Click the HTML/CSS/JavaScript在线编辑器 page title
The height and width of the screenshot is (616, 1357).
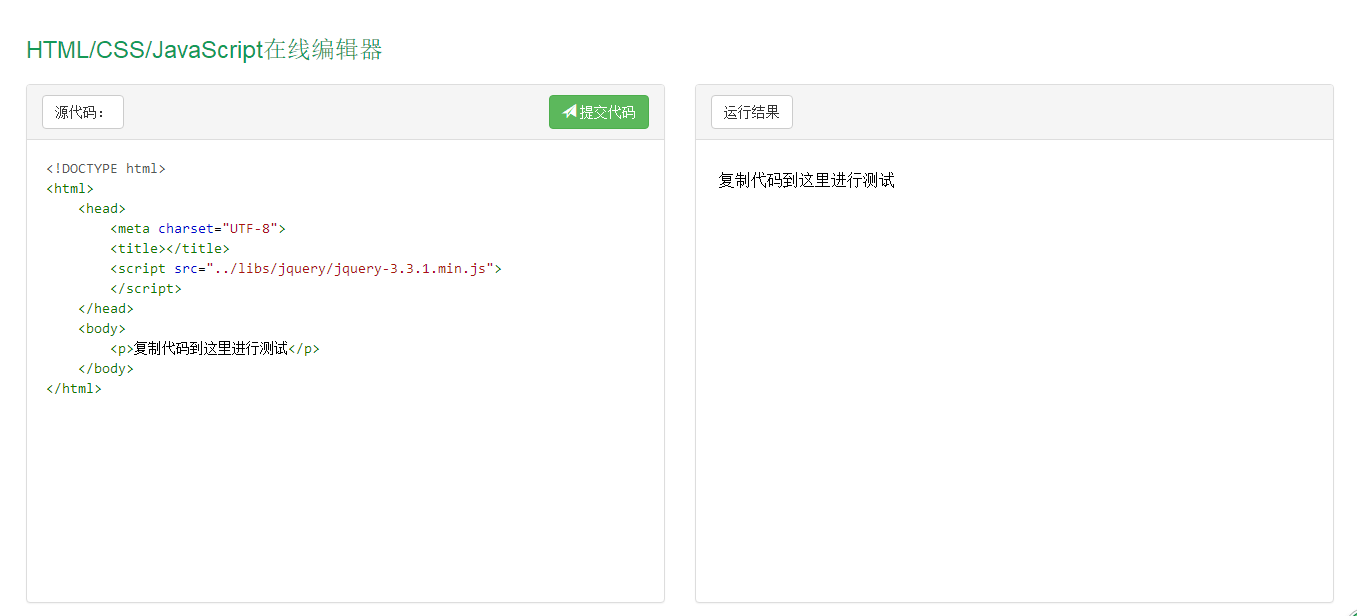[x=204, y=50]
